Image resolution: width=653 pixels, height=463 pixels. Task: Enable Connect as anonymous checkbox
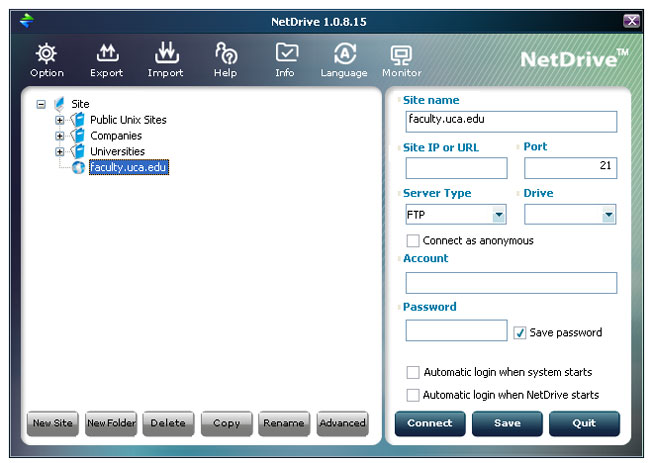click(x=413, y=241)
